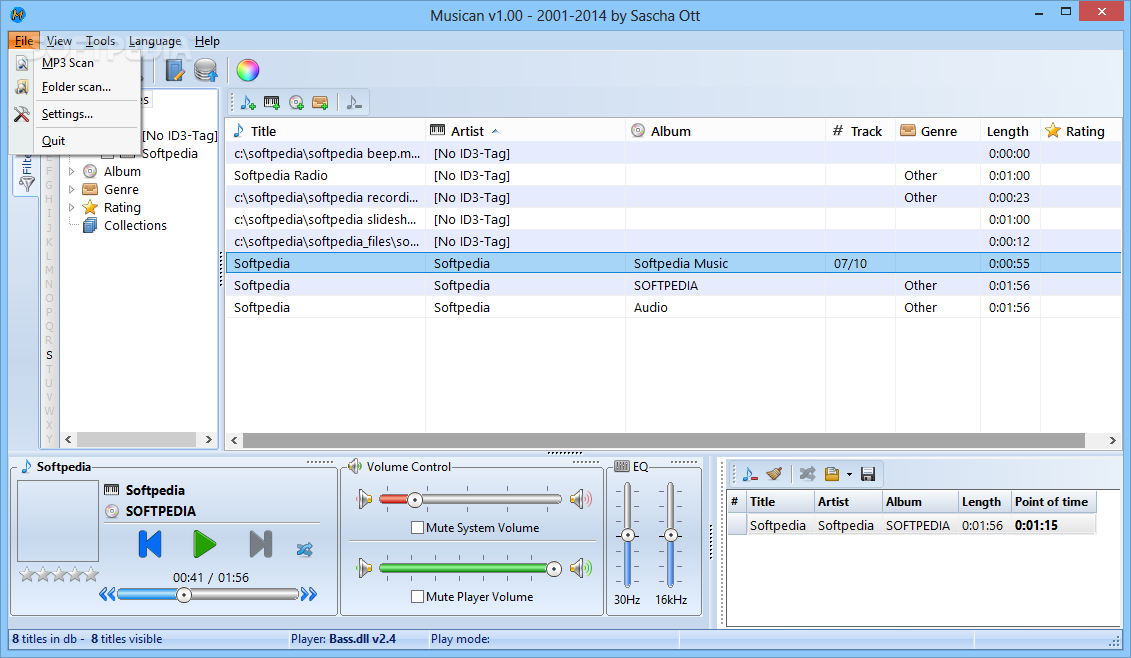The image size is (1131, 658).
Task: Select row with album Audio
Action: pos(673,307)
